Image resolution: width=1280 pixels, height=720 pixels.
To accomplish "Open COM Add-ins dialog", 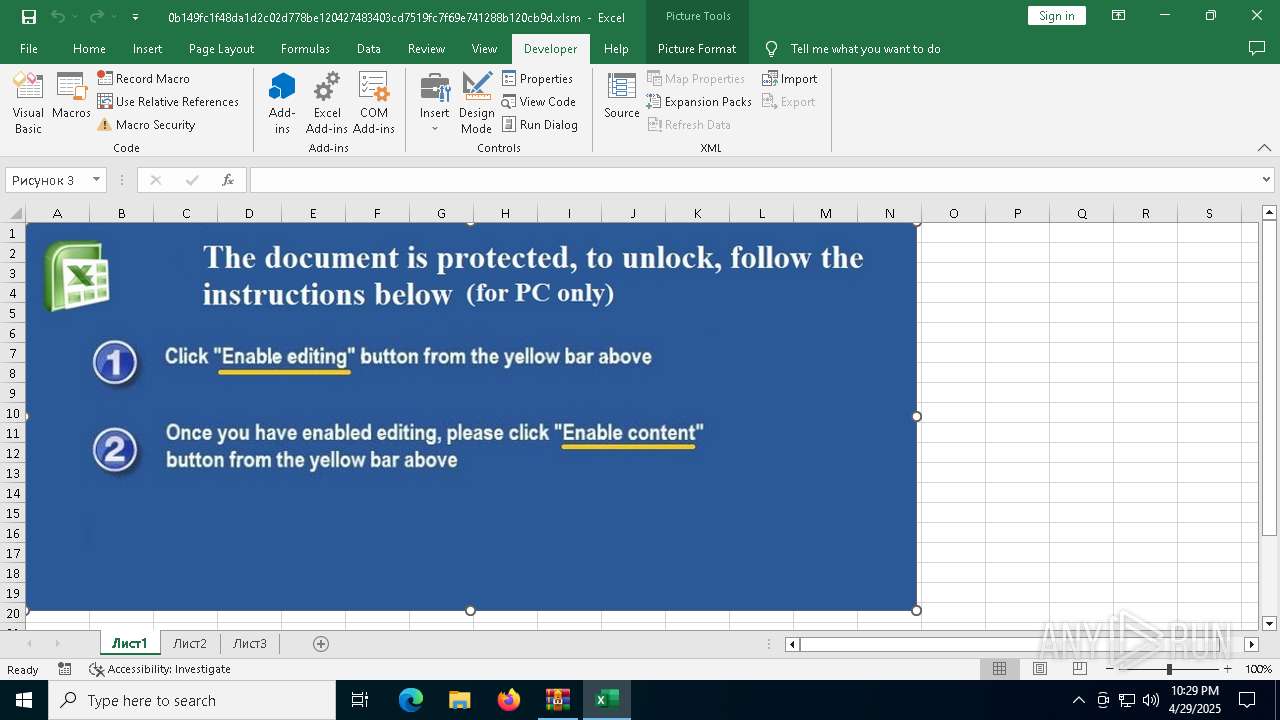I will point(374,103).
